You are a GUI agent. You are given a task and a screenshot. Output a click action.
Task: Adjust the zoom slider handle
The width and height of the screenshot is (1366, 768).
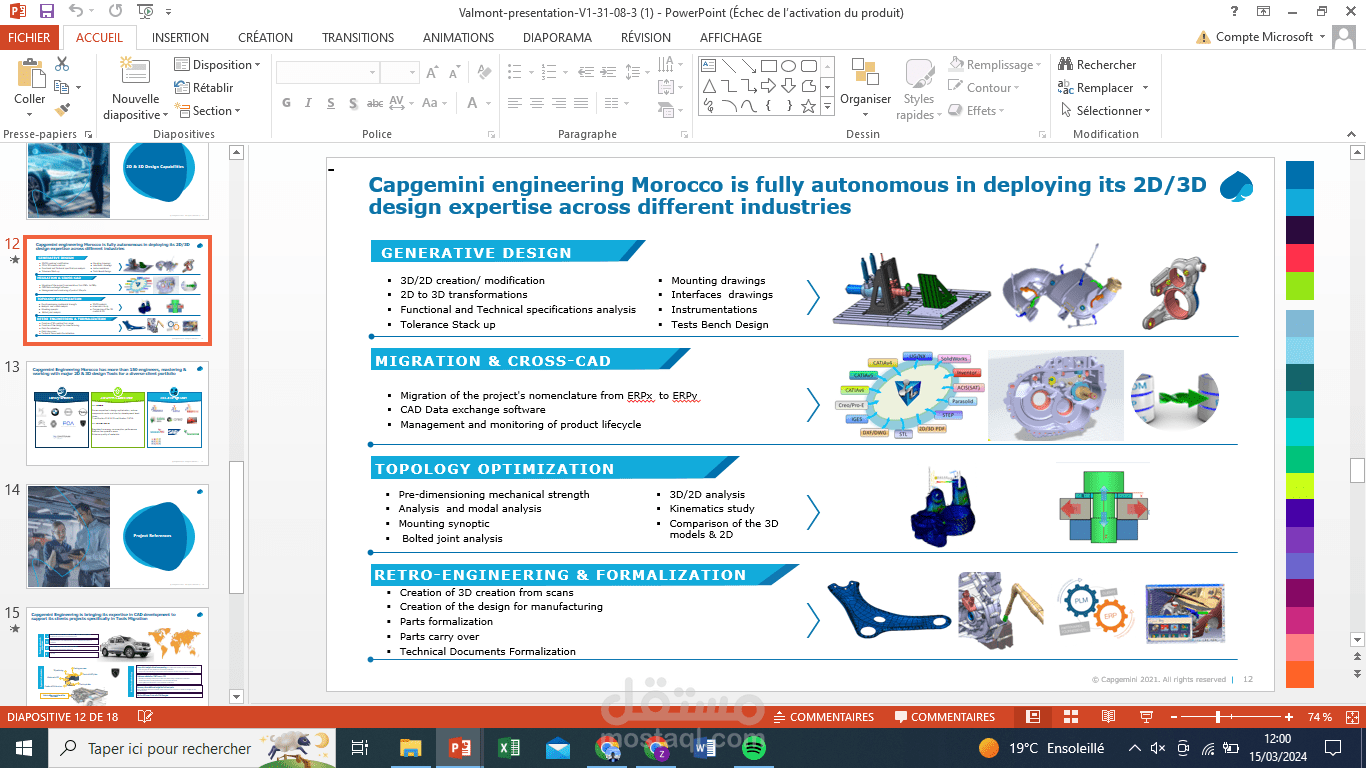click(x=1218, y=717)
